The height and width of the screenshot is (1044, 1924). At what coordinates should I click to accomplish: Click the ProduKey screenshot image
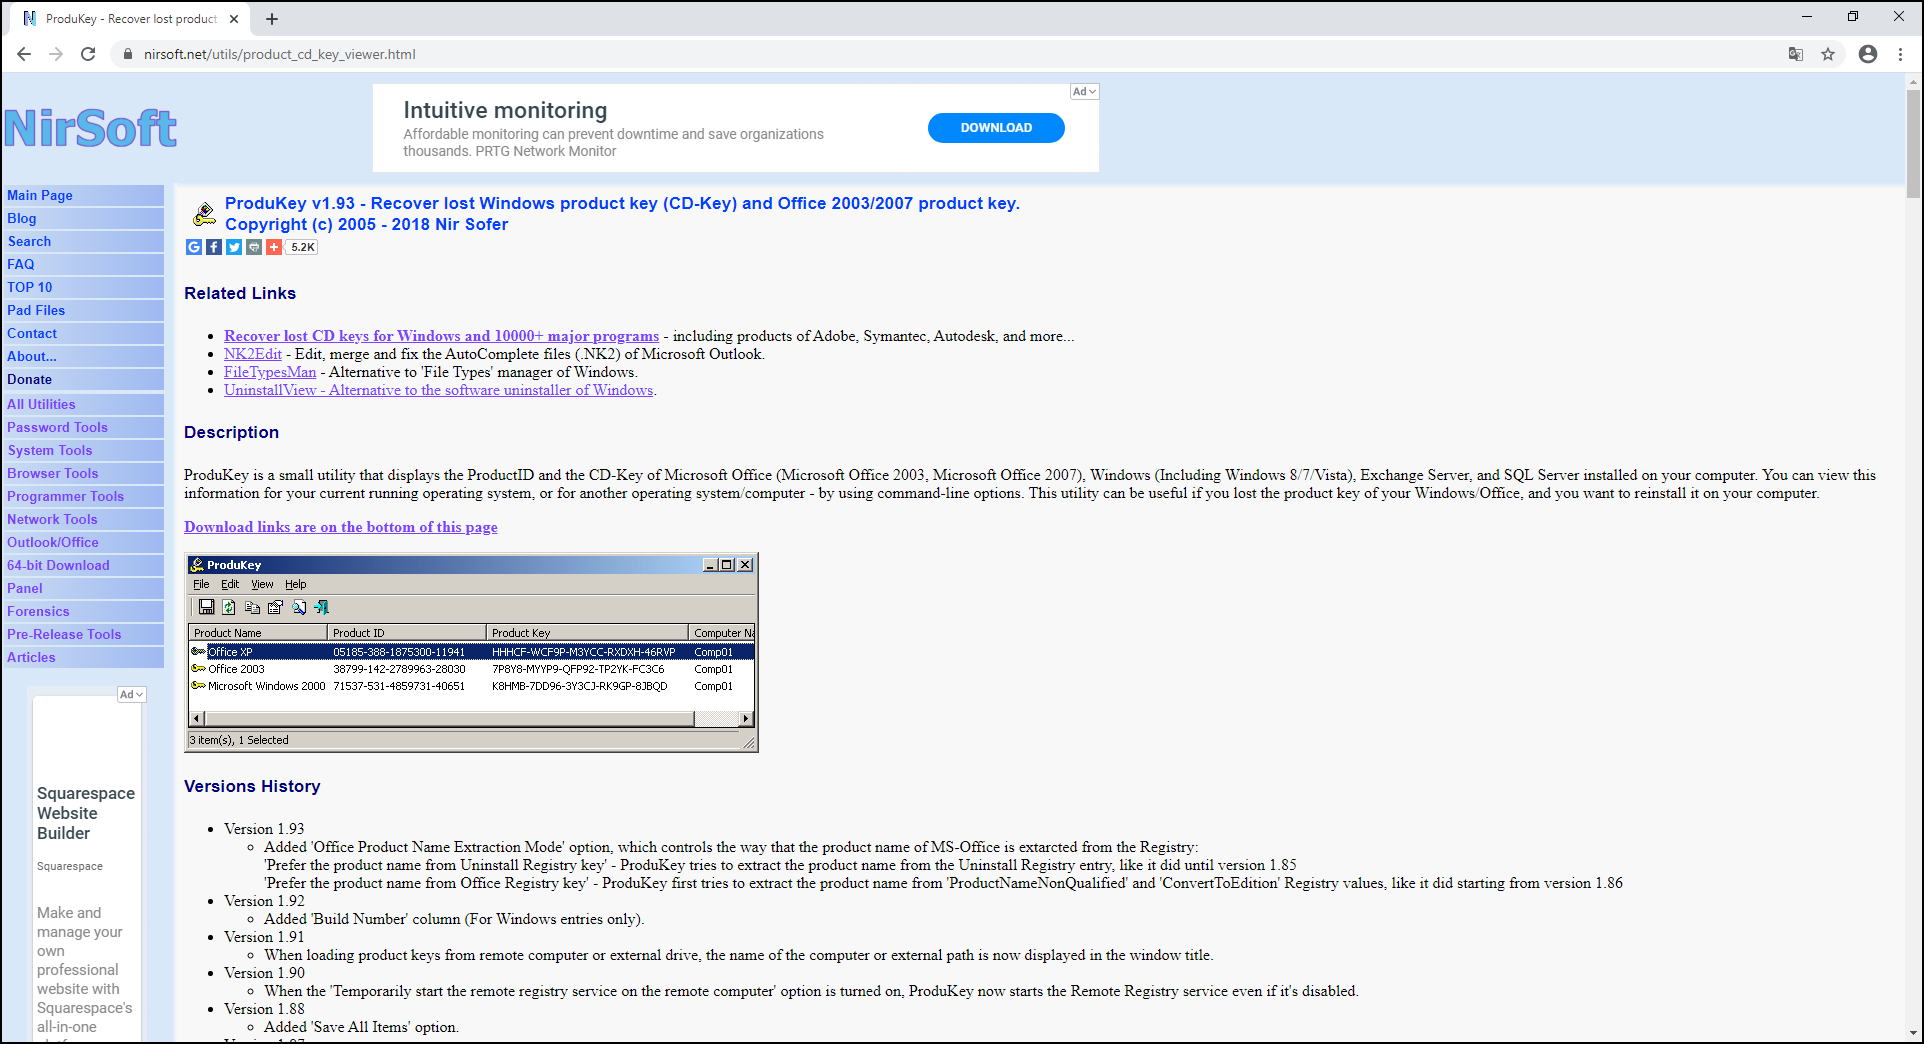[471, 652]
